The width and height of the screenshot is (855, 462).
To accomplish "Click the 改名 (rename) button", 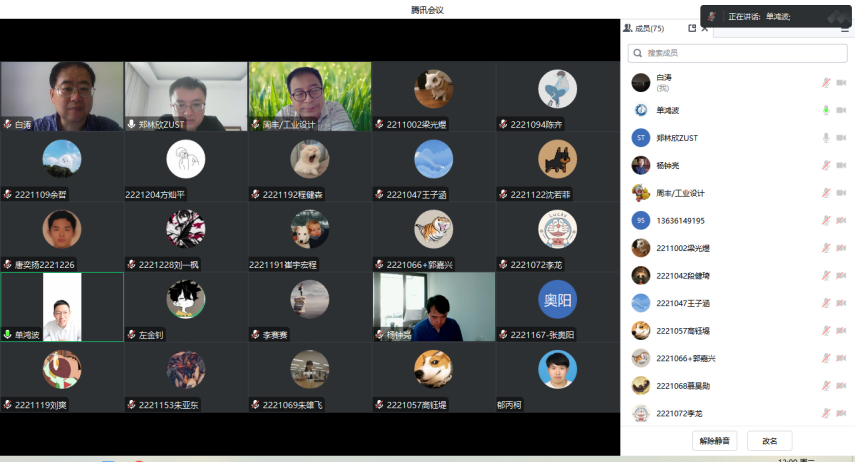I will [769, 440].
